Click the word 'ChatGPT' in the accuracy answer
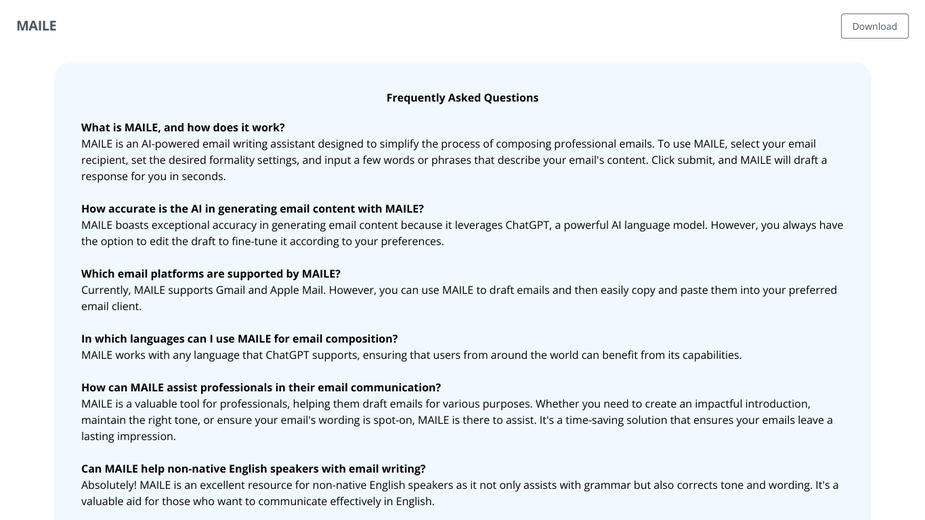 point(527,225)
